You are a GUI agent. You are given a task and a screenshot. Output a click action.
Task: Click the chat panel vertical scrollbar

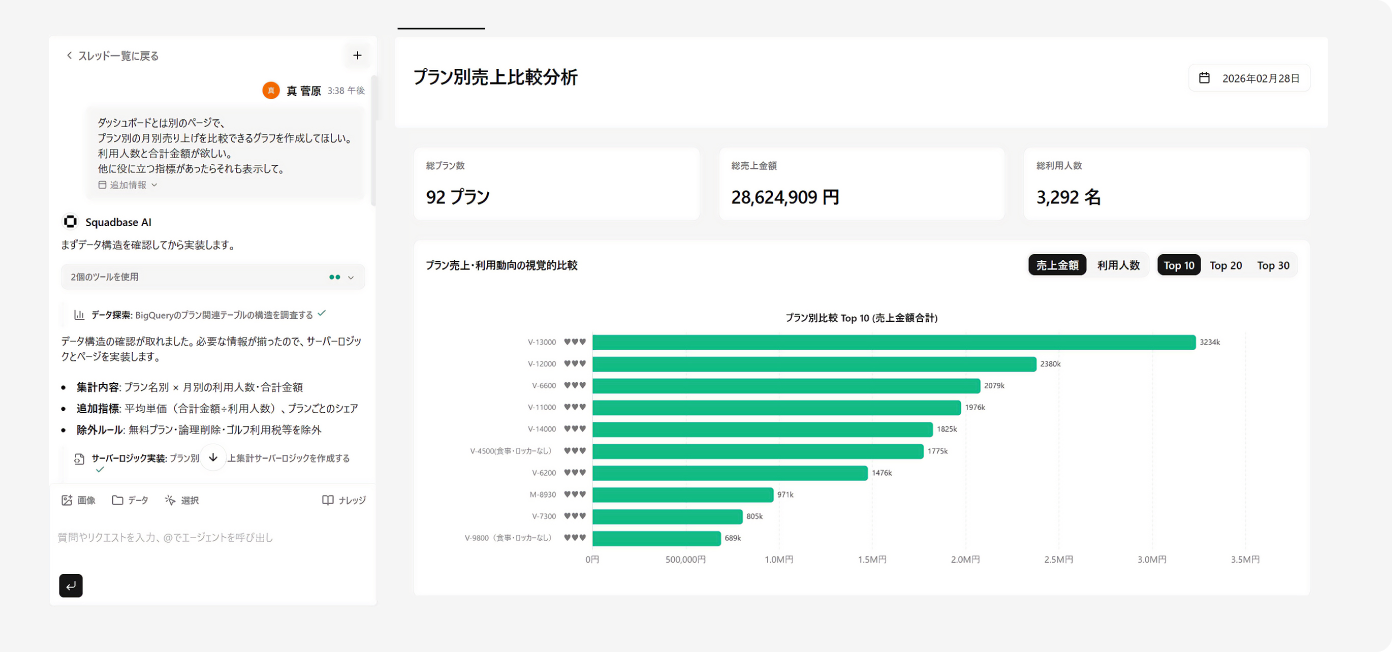click(x=374, y=140)
